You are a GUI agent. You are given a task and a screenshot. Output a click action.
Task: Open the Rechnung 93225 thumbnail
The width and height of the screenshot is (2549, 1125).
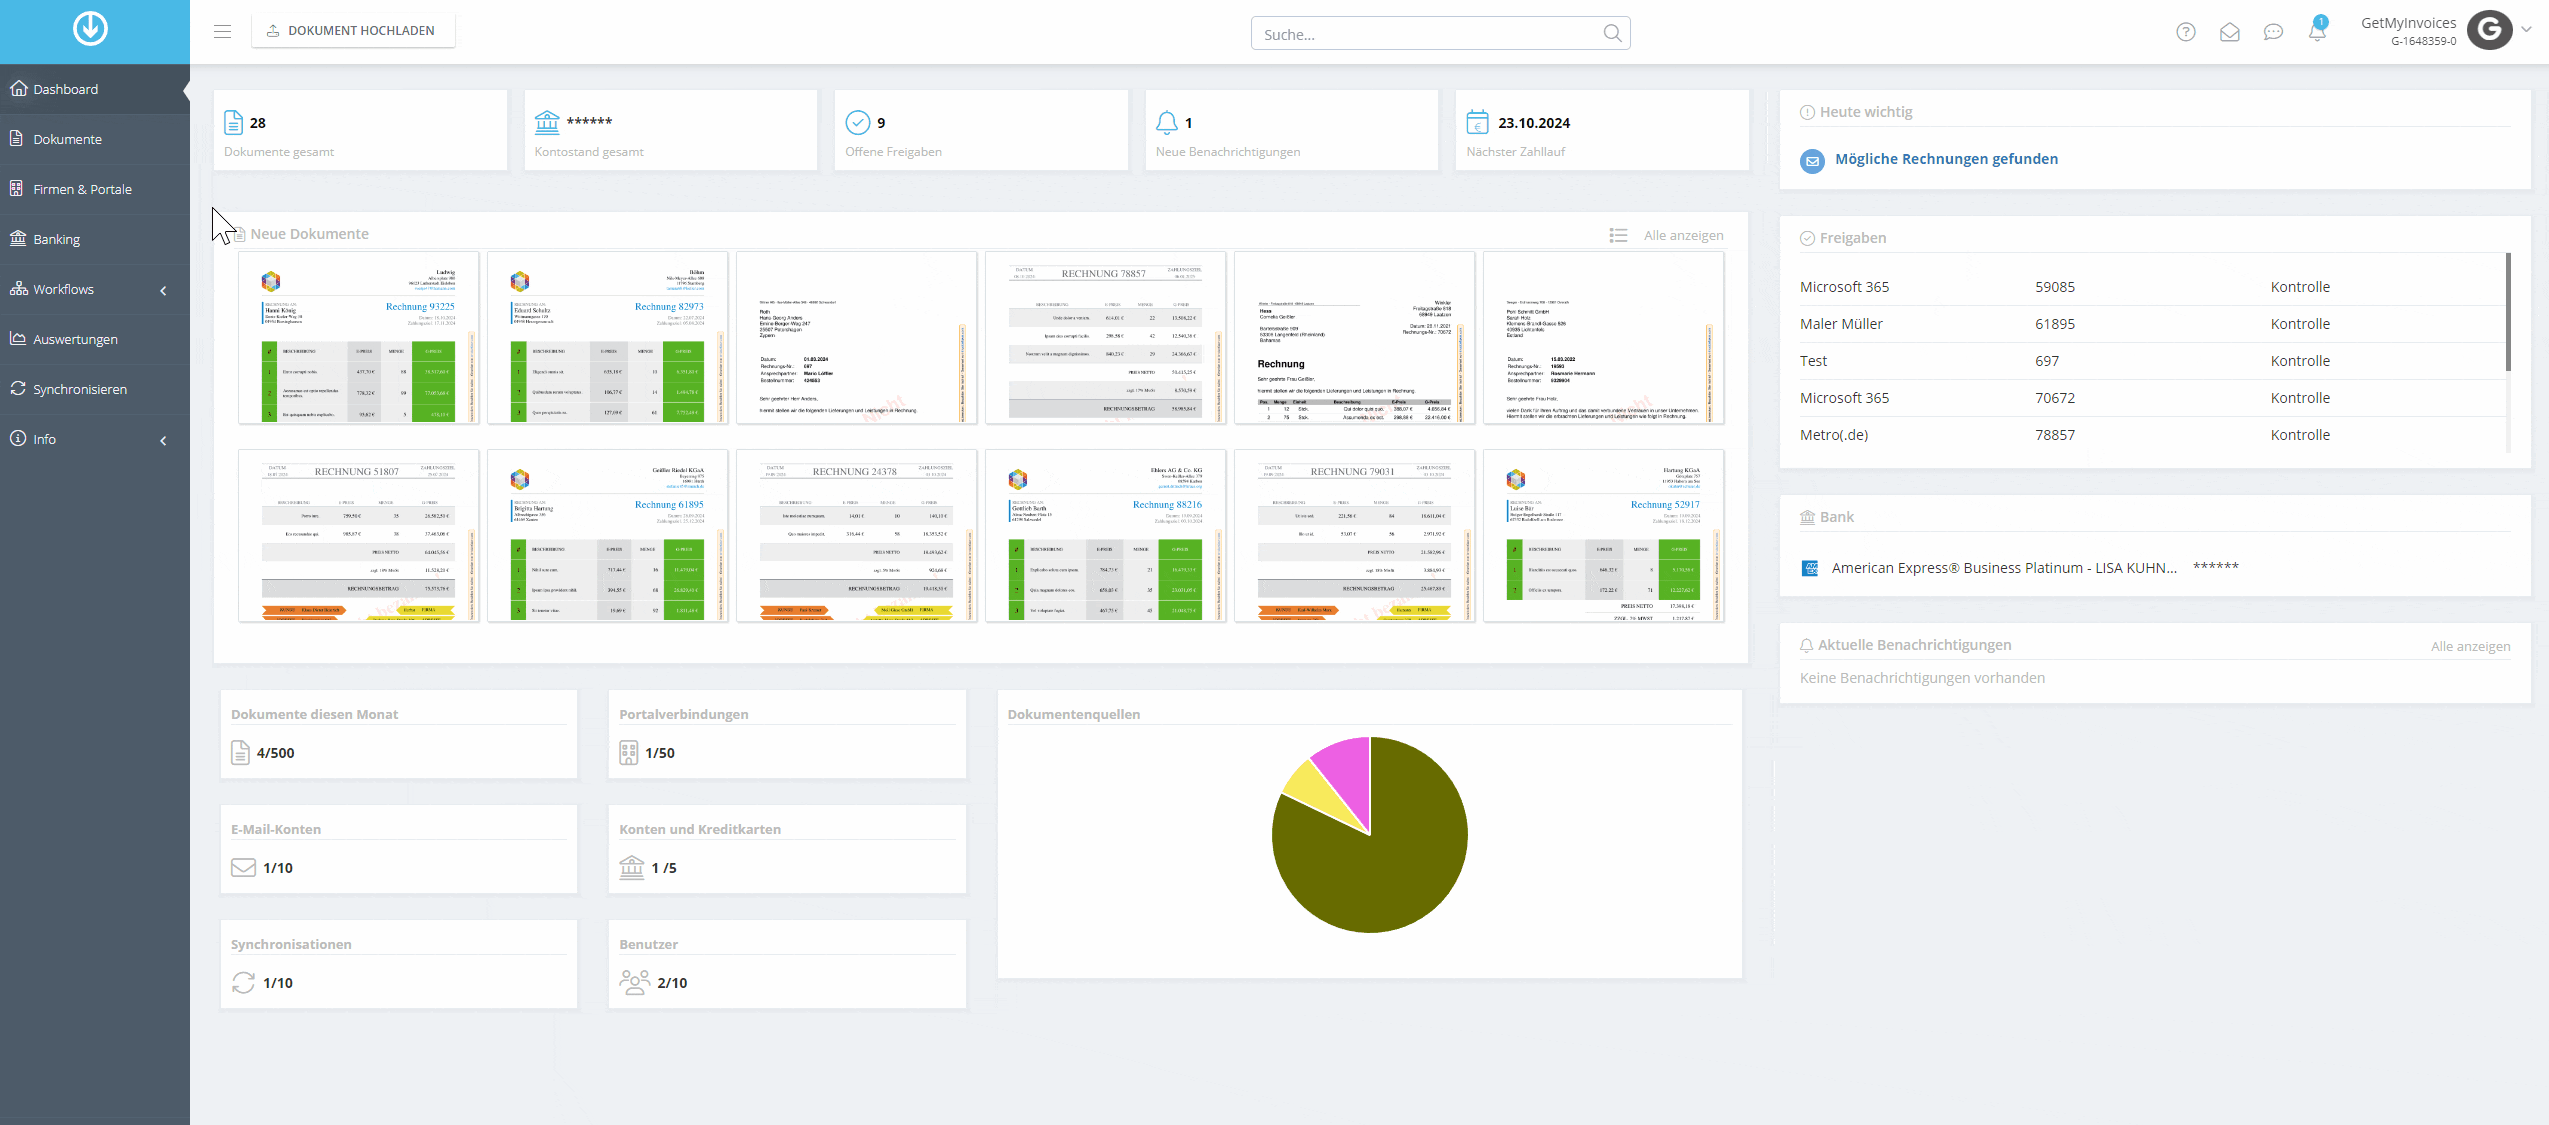[x=358, y=338]
